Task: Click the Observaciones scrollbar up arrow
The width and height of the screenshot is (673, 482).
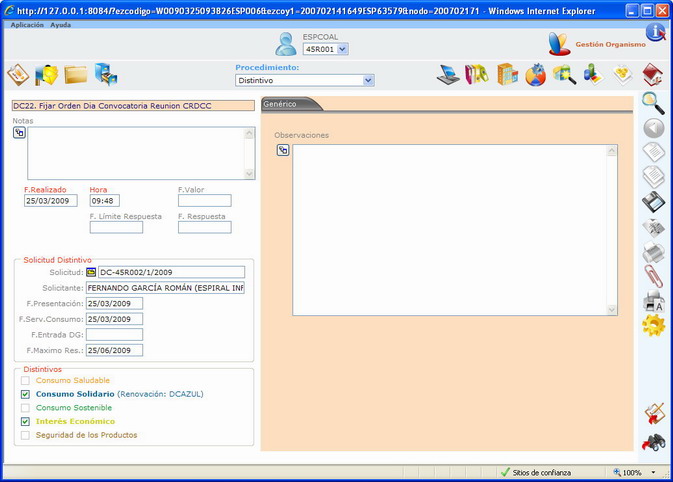Action: click(x=612, y=151)
